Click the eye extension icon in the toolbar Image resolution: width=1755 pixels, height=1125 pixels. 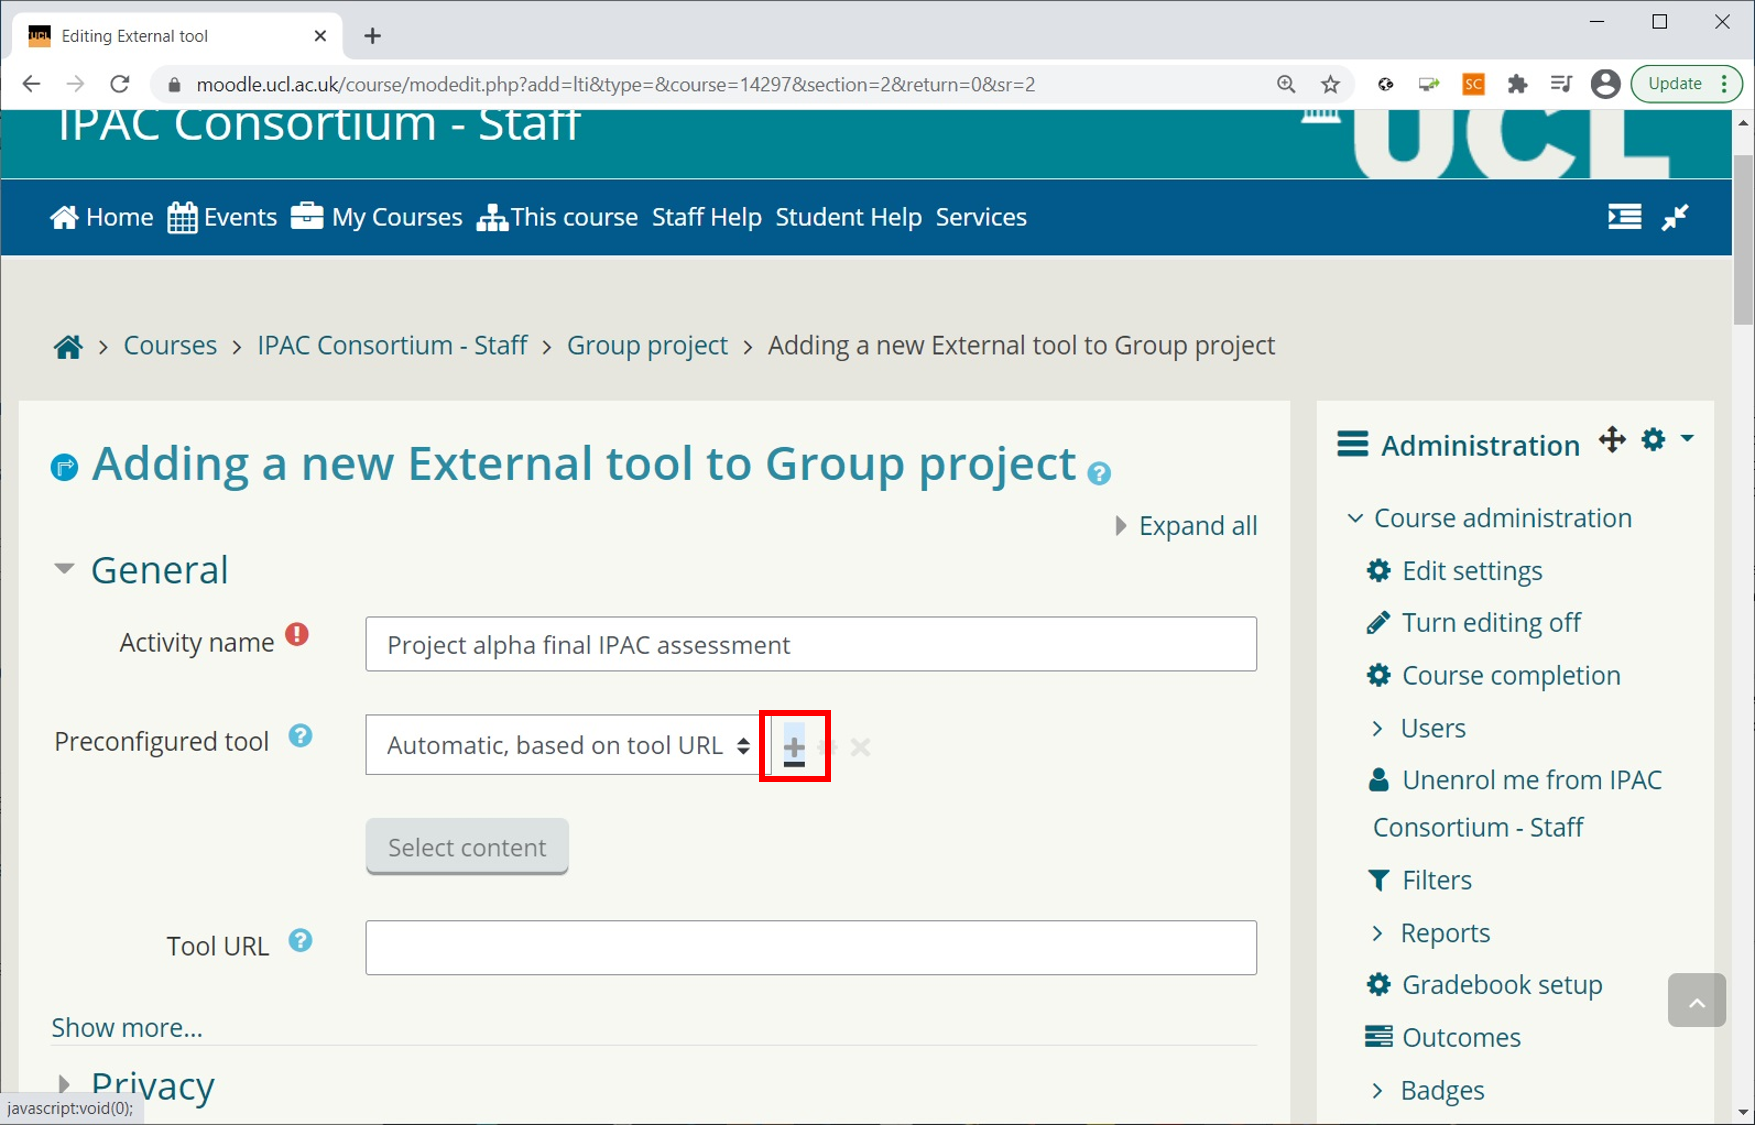1385,84
